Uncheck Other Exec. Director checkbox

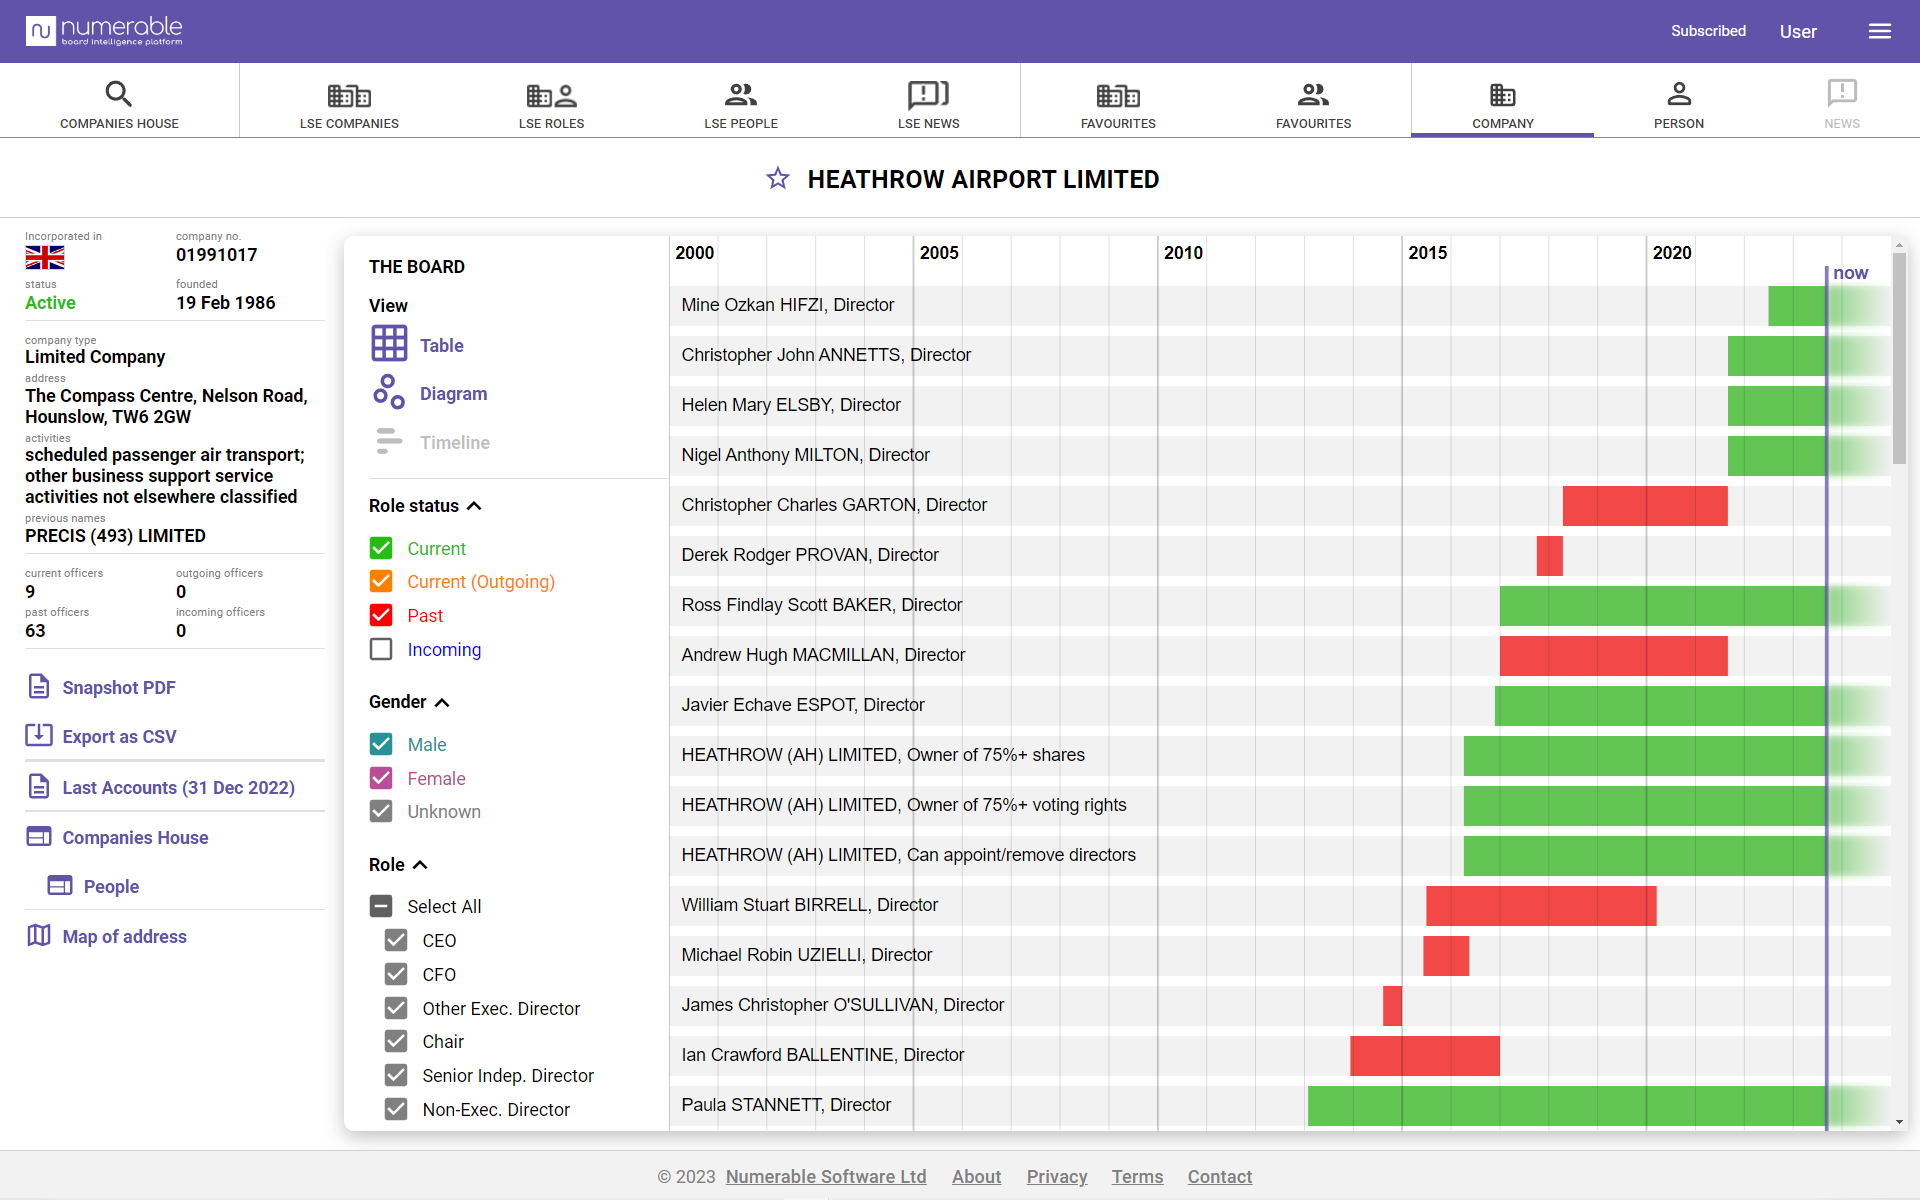tap(396, 1008)
